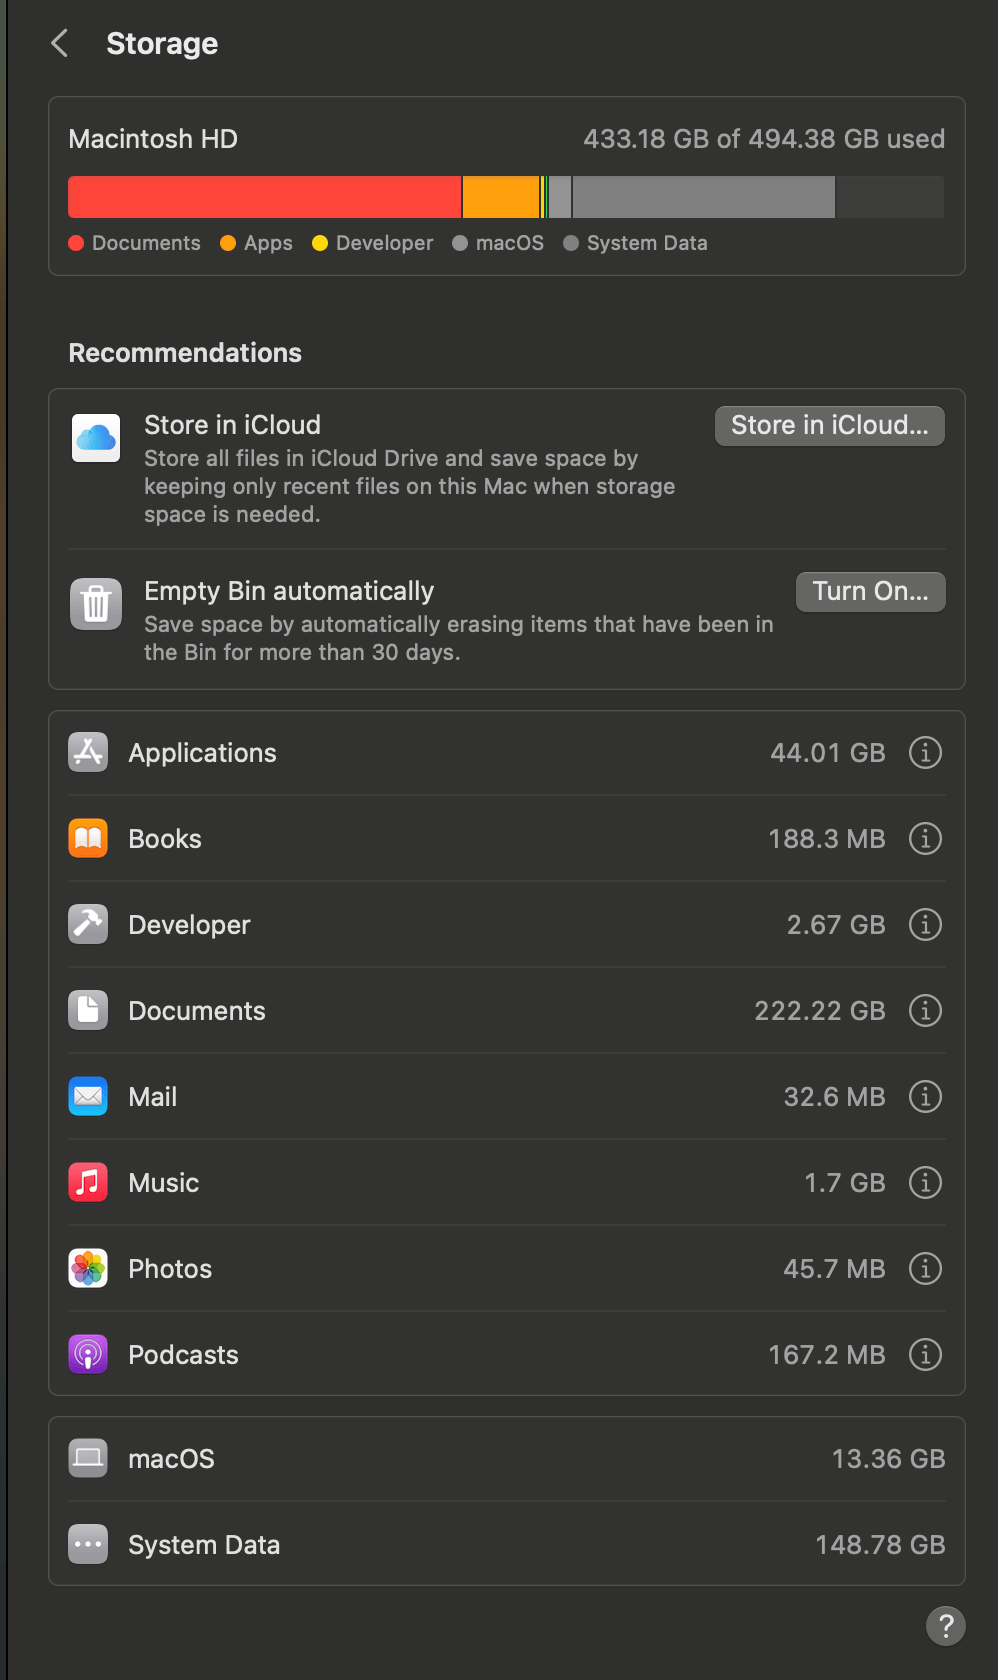This screenshot has height=1680, width=998.
Task: Open info for Documents storage
Action: pyautogui.click(x=925, y=1010)
